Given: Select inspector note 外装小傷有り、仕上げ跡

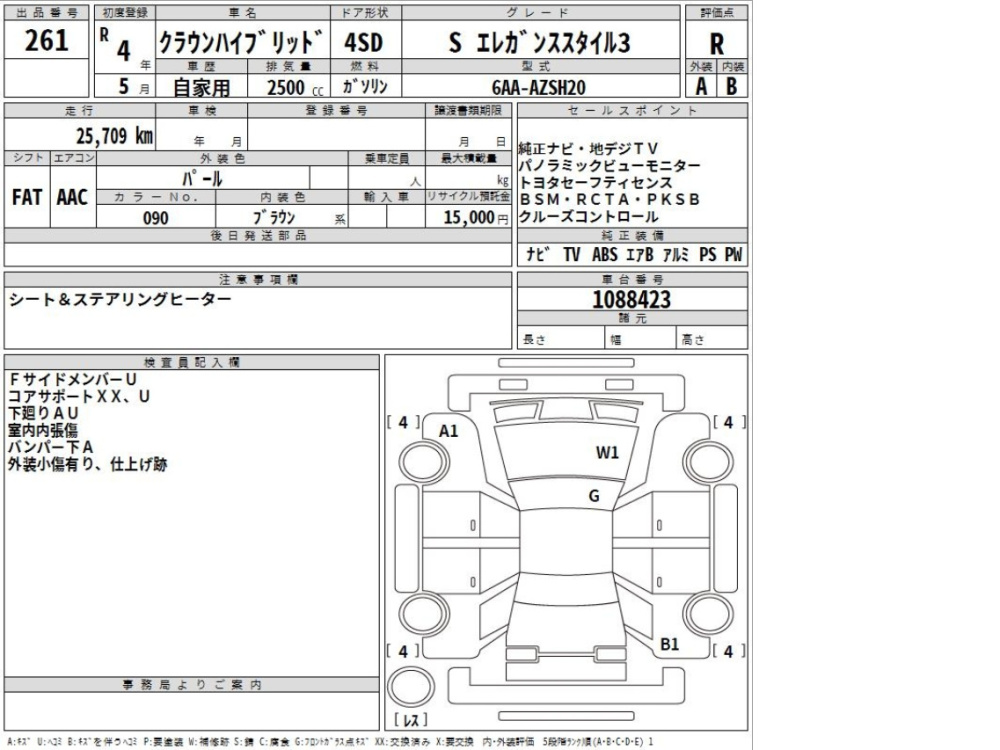Looking at the screenshot, I should click(87, 464).
